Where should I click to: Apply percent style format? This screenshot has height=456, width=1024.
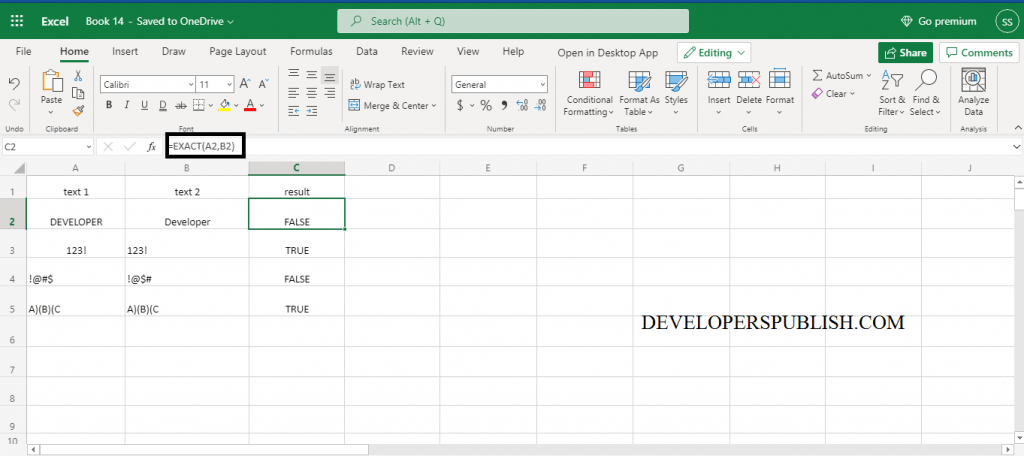pyautogui.click(x=486, y=105)
